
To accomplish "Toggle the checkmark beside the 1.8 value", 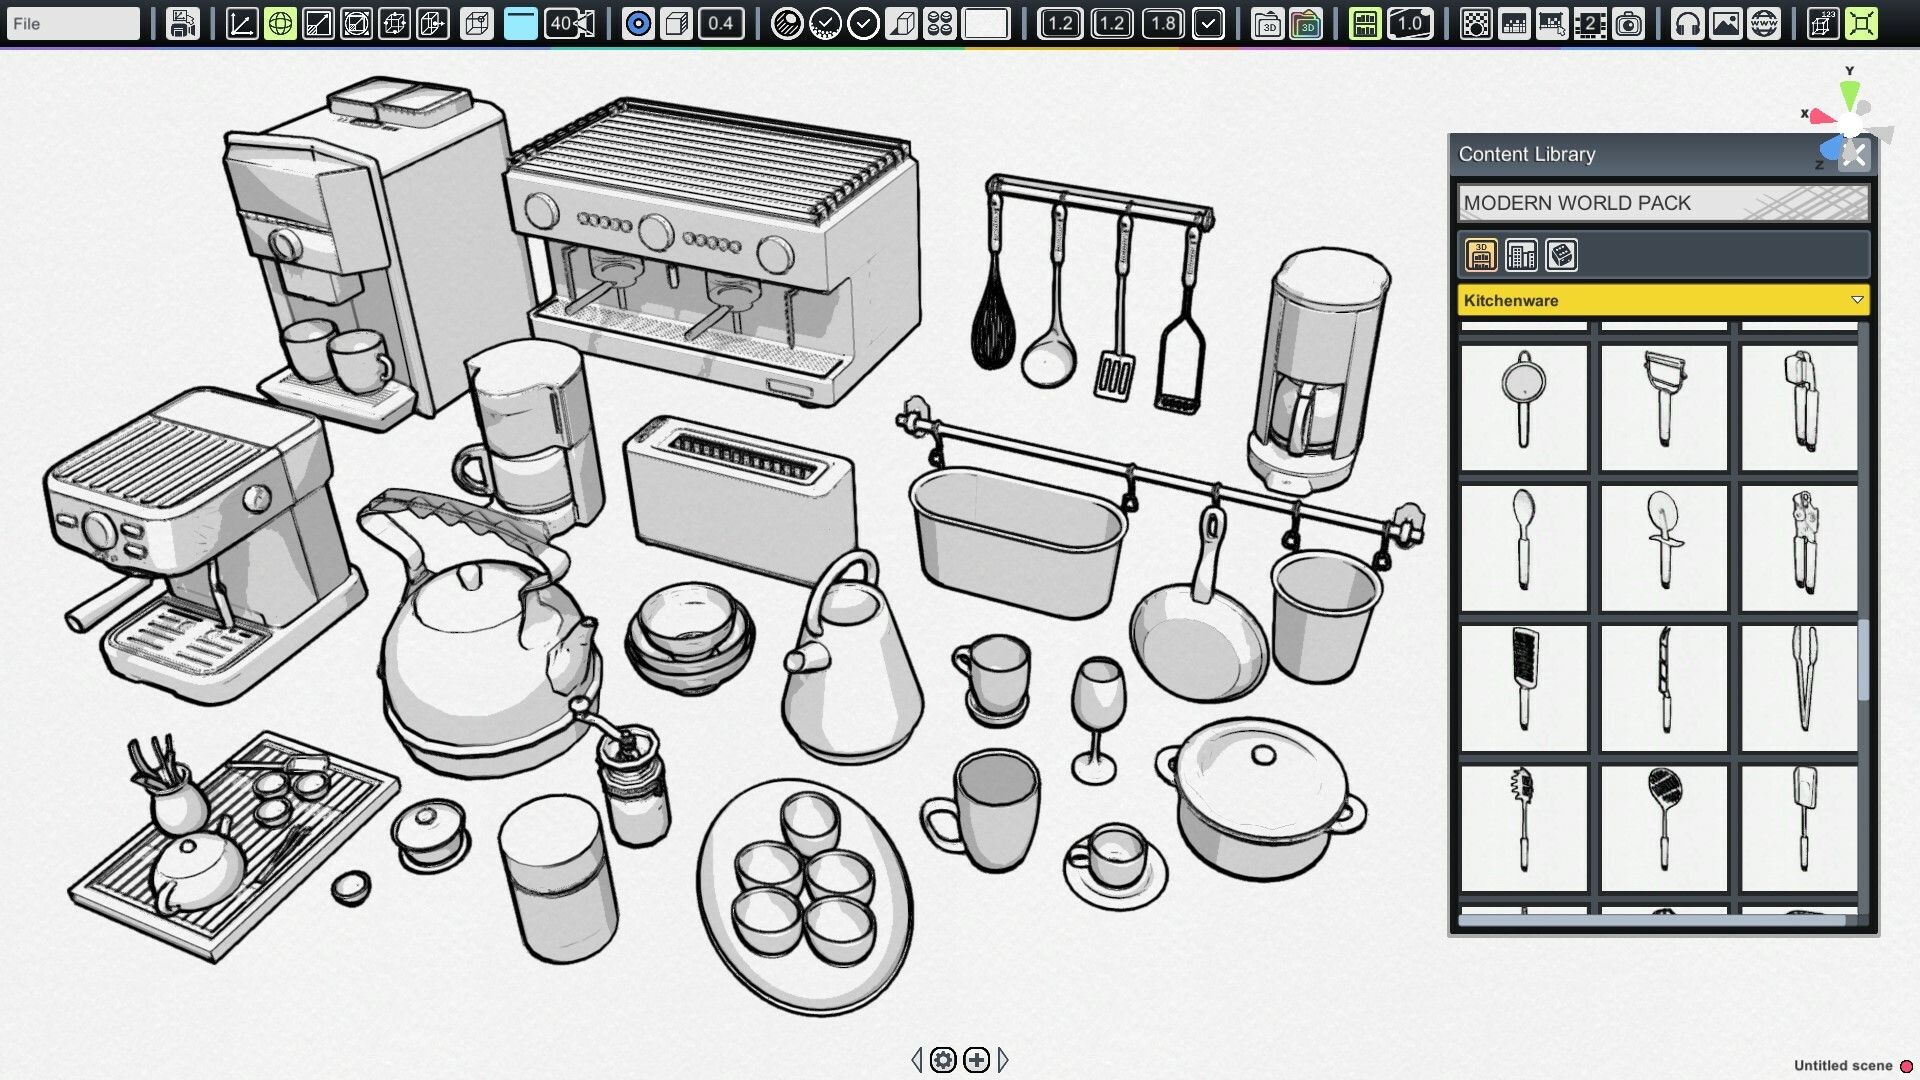I will pos(1207,22).
